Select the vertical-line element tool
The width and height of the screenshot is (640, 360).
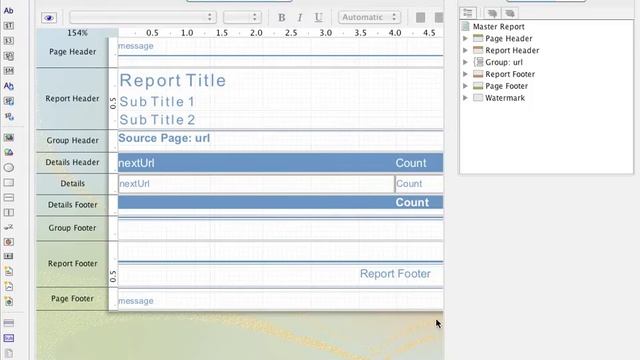point(9,213)
